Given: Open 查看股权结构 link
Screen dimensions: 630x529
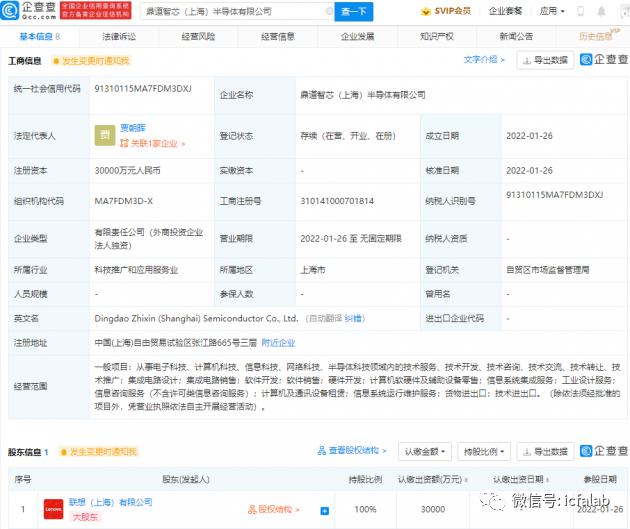Looking at the screenshot, I should pos(352,451).
